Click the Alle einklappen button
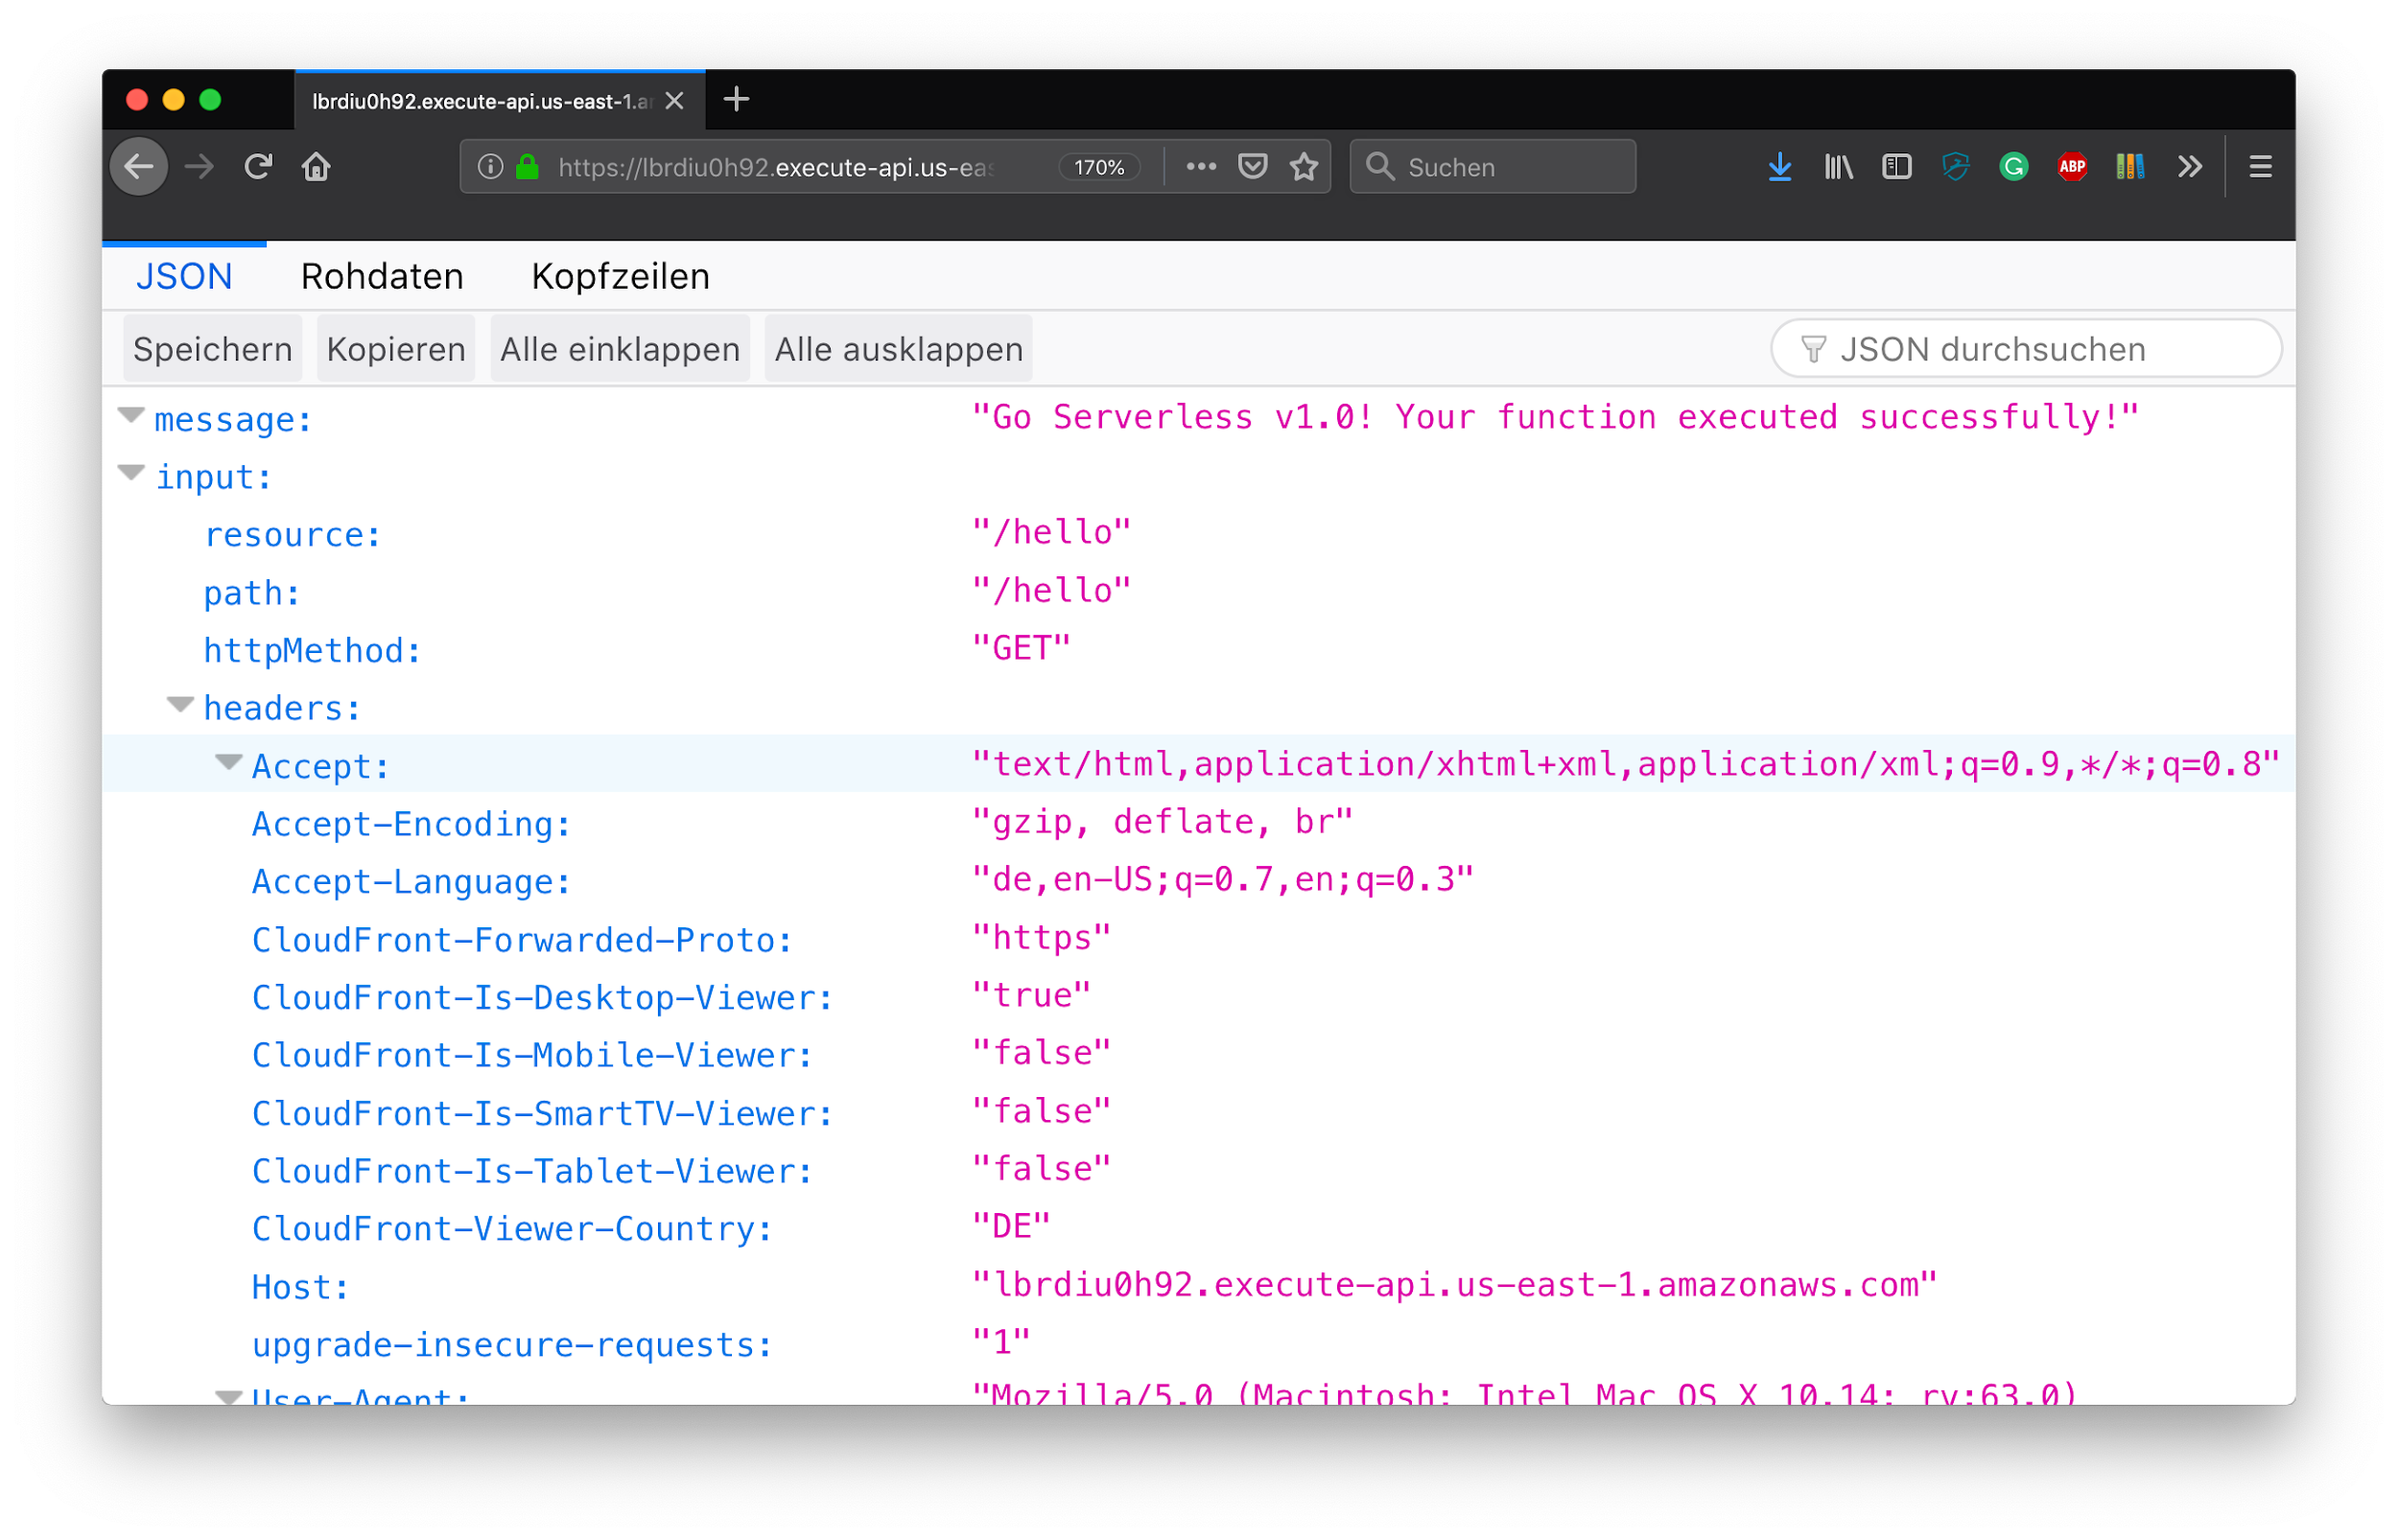The image size is (2398, 1540). (620, 349)
